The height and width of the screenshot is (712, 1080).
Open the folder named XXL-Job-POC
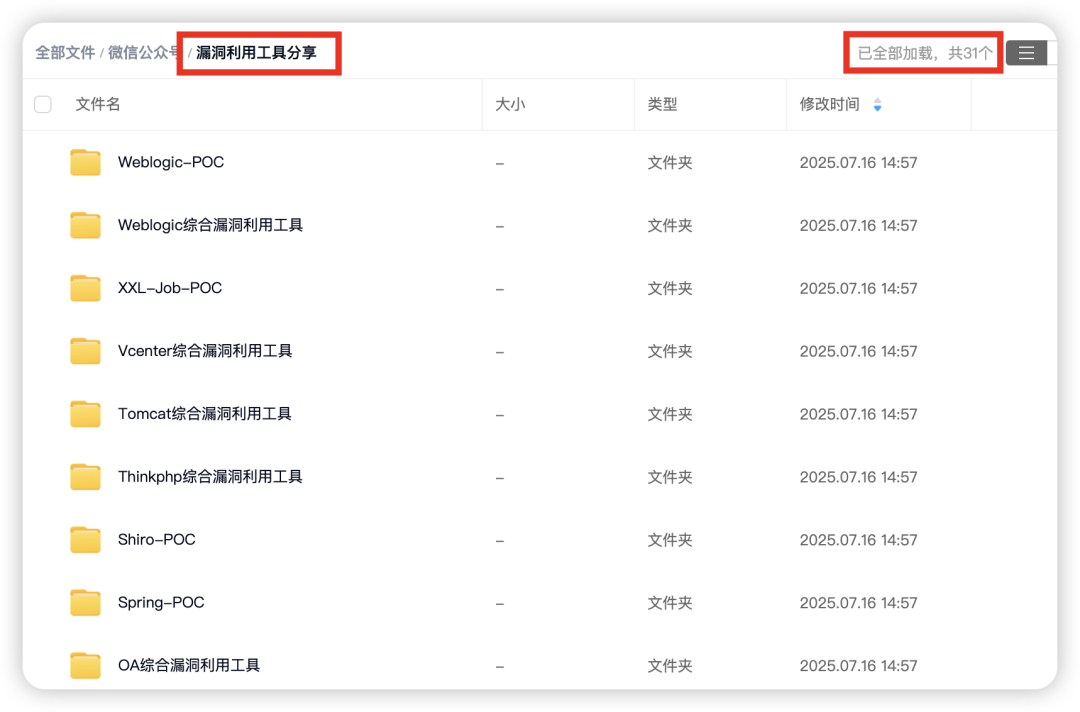170,289
